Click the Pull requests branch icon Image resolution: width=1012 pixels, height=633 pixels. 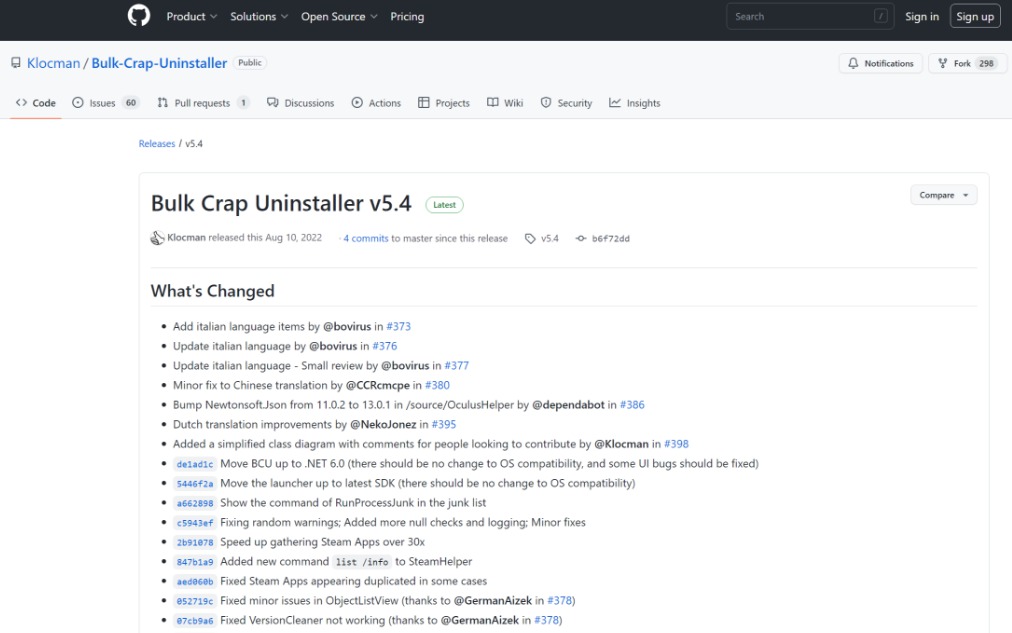click(x=163, y=103)
